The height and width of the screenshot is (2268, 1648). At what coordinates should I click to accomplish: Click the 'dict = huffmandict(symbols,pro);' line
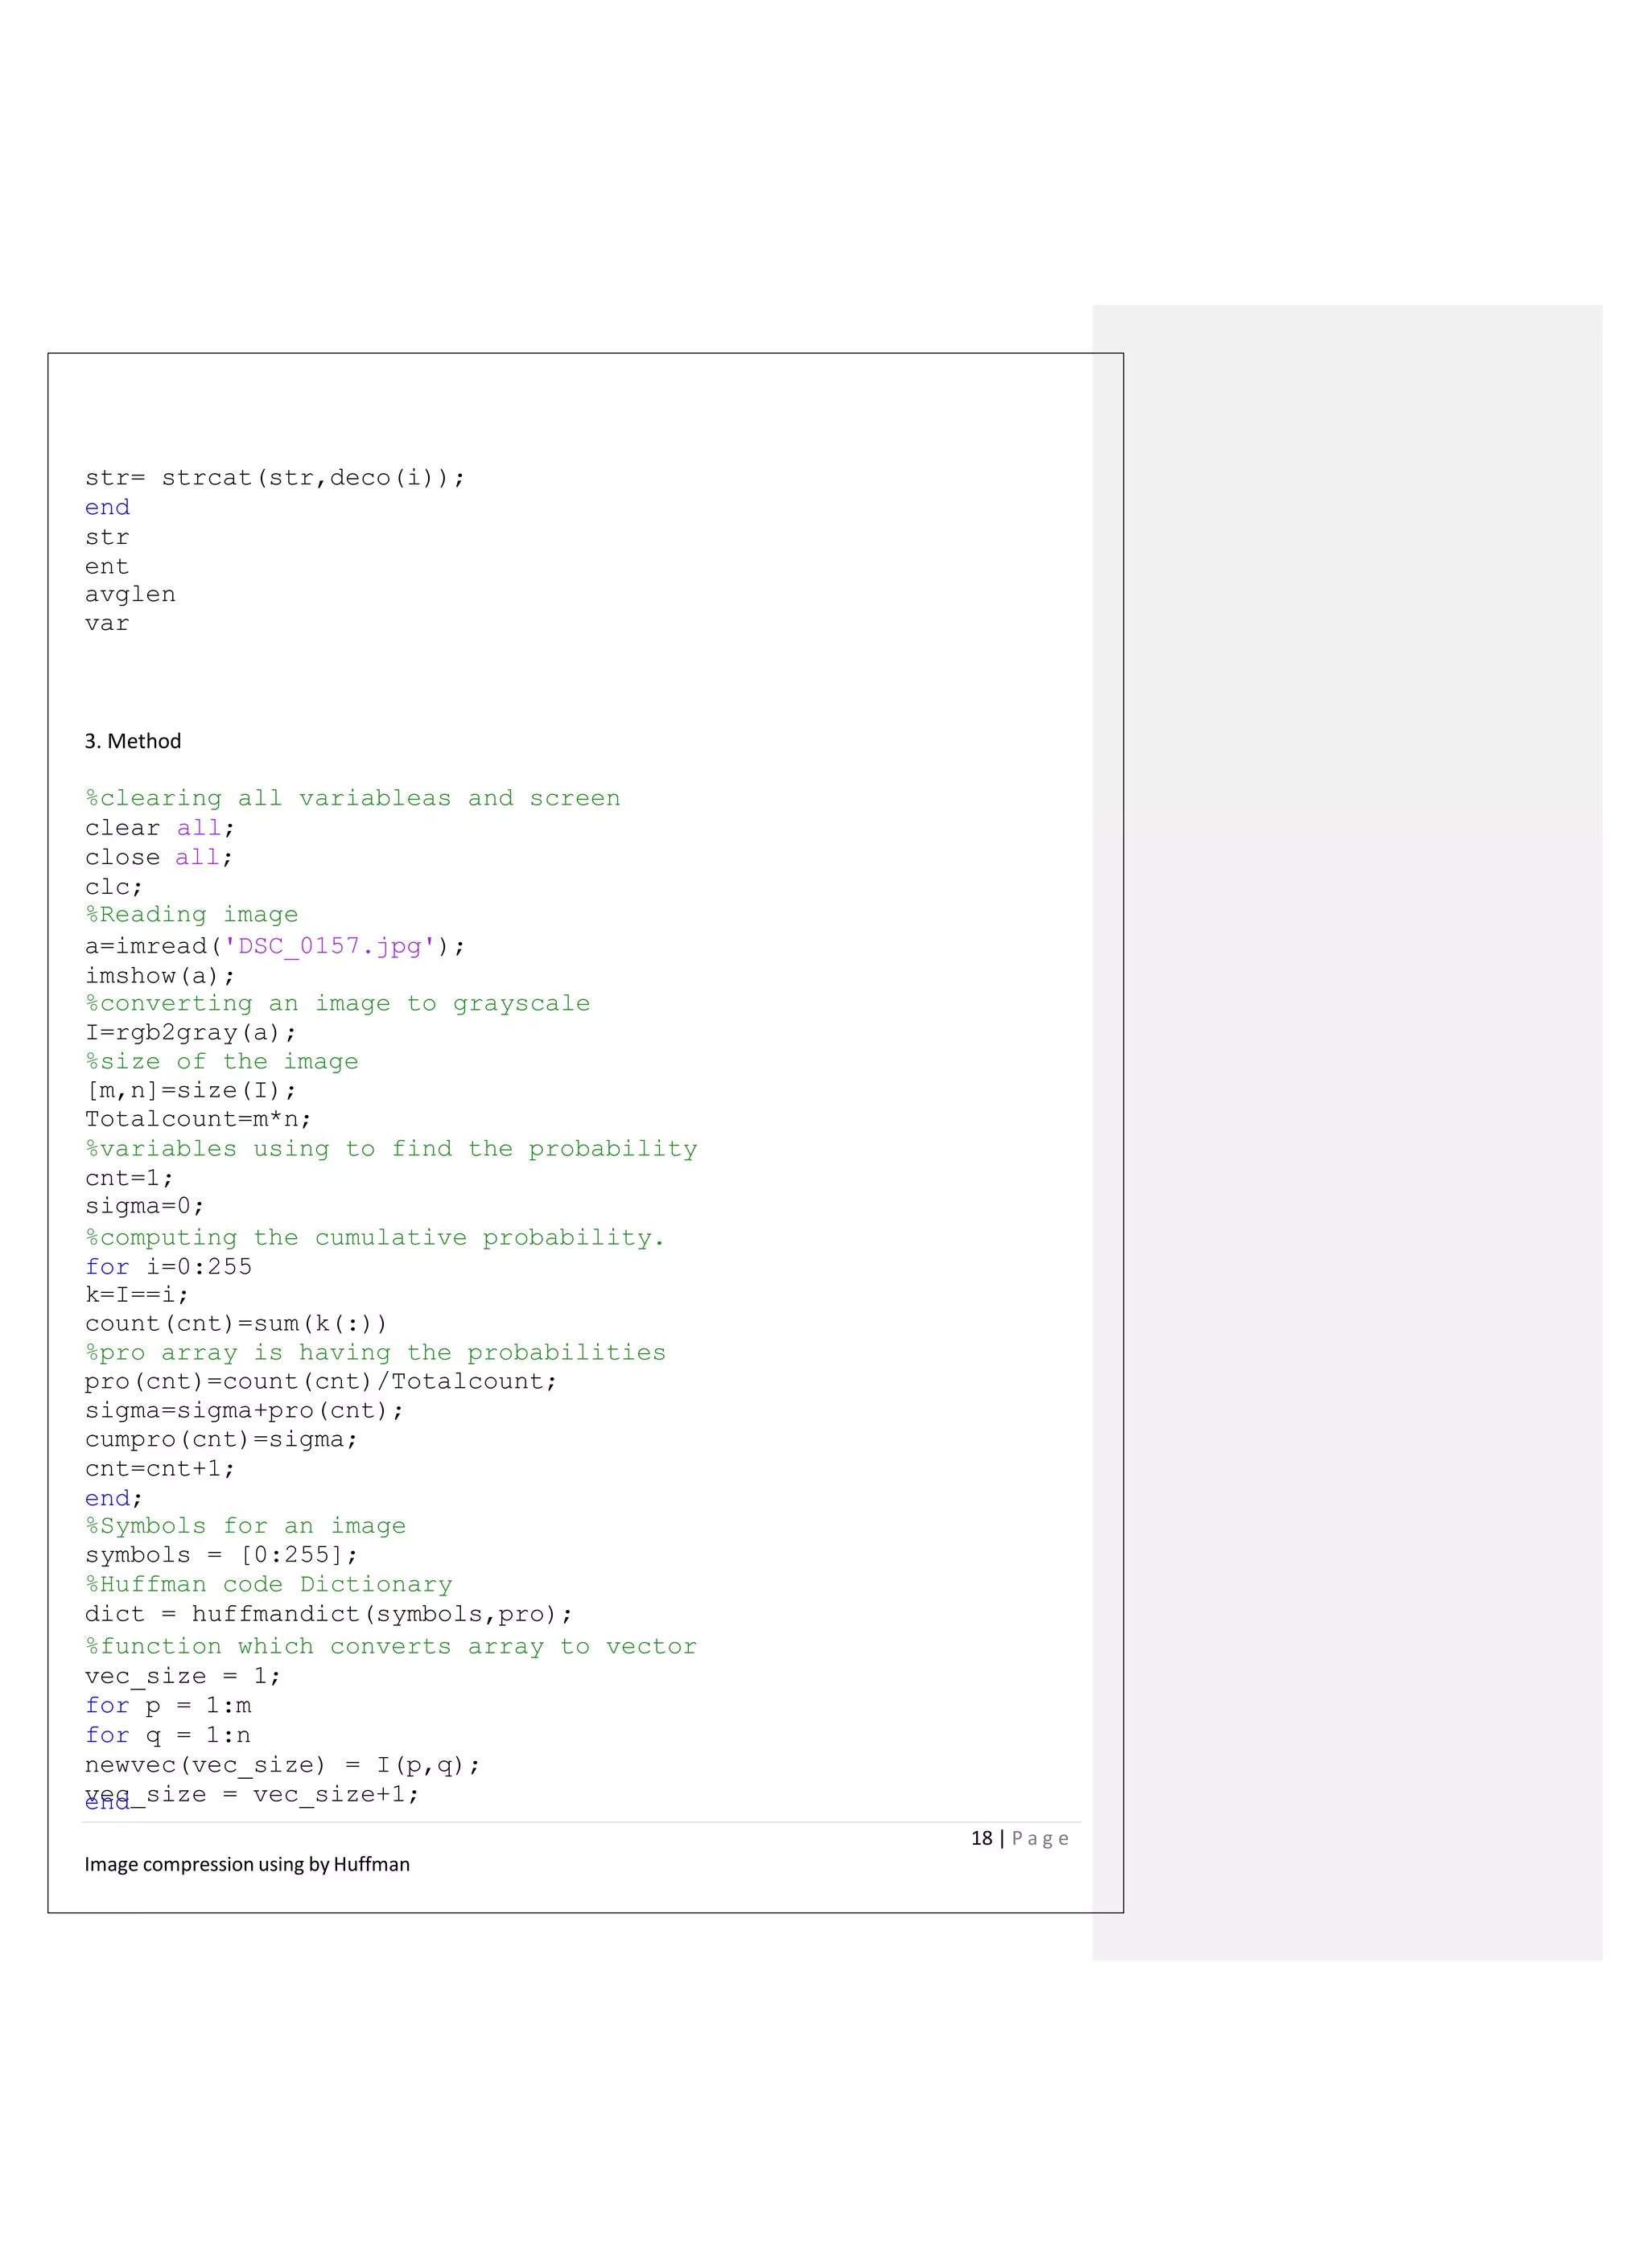tap(329, 1614)
